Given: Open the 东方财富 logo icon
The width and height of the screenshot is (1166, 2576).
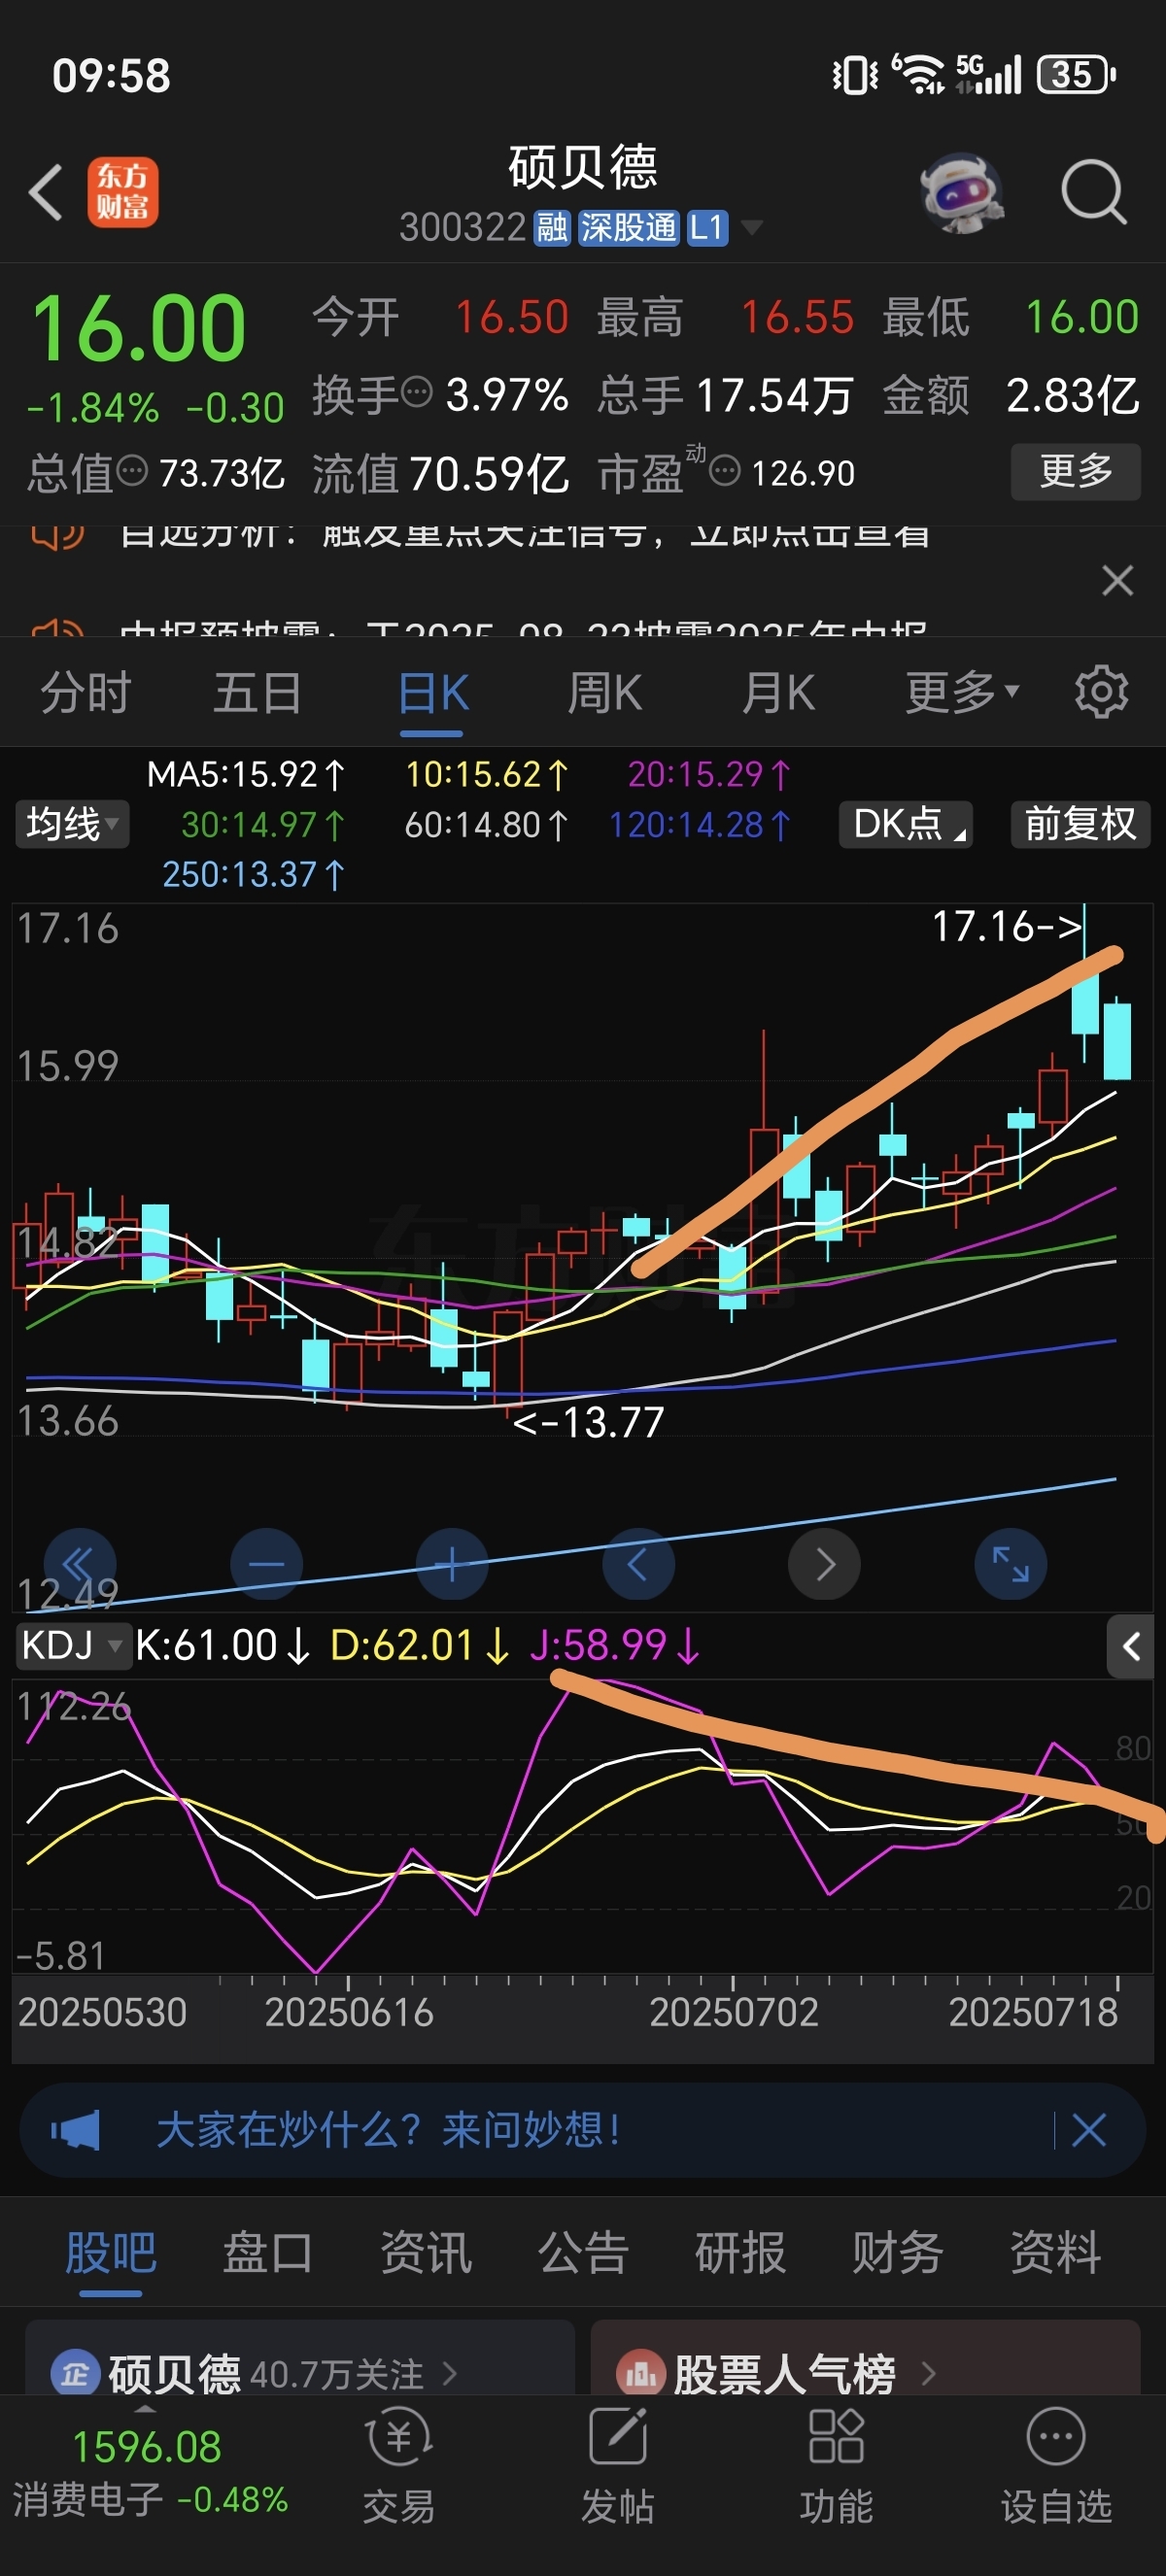Looking at the screenshot, I should point(123,191).
